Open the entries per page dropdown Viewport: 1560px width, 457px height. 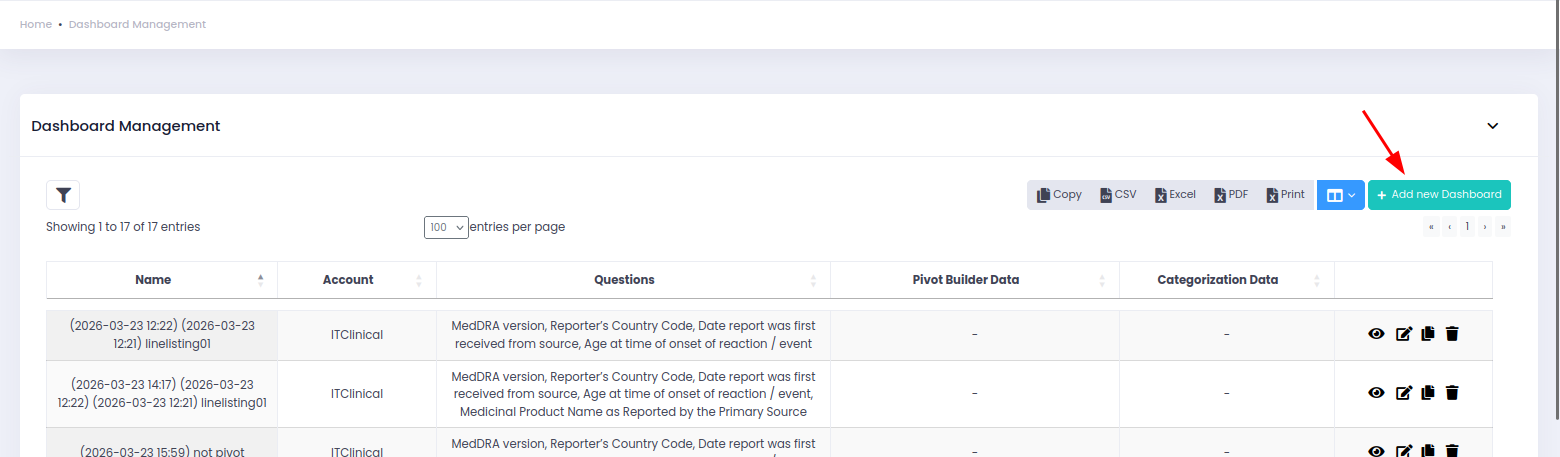446,227
